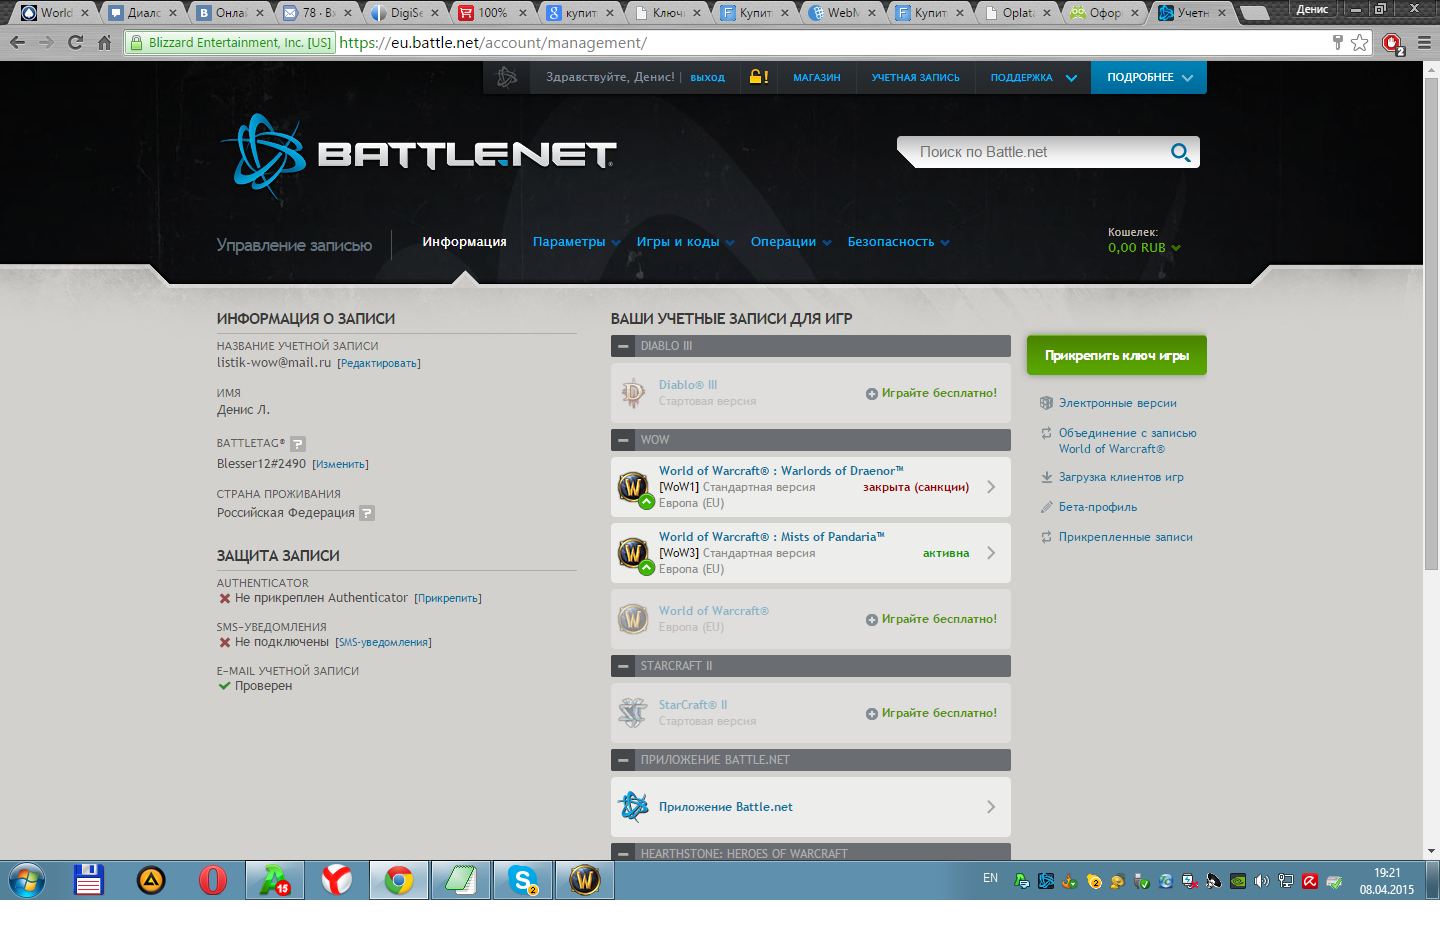Collapse the ПРИЛОЖЕНИЕ BATTLE.NET section
Viewport: 1440px width, 931px height.
(x=623, y=760)
